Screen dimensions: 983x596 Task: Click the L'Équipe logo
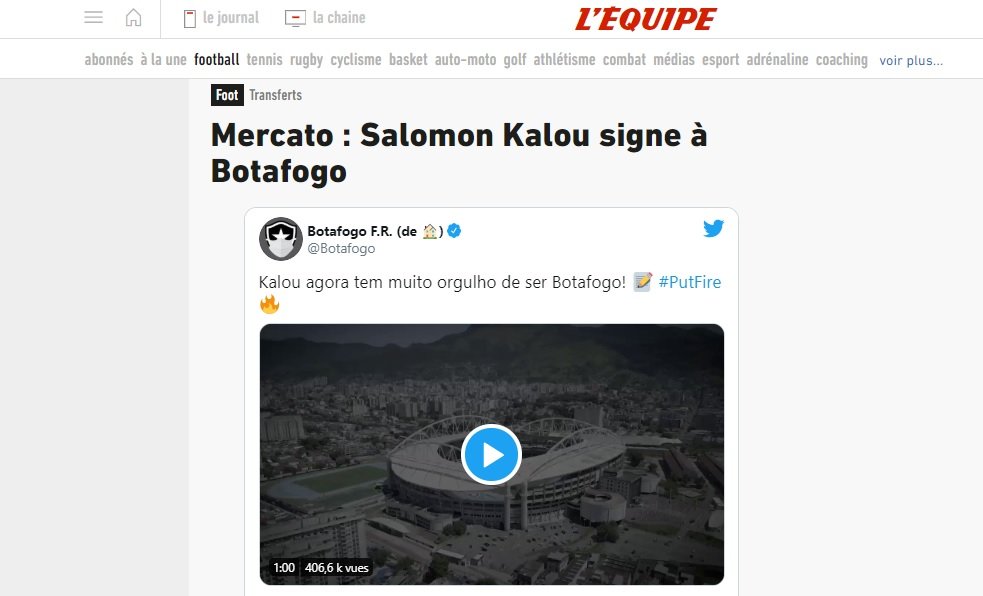coord(646,19)
